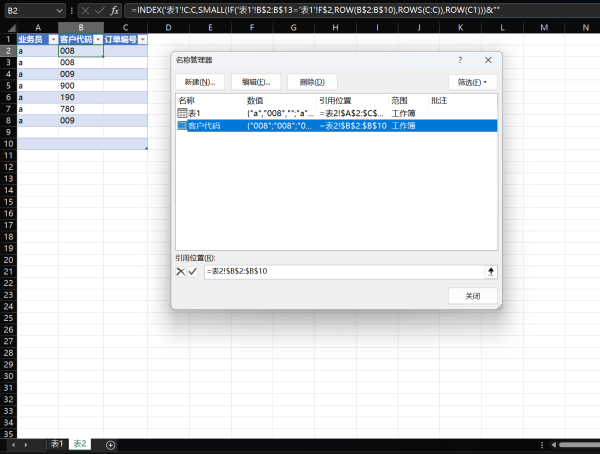This screenshot has height=454, width=600.
Task: Click the 删除(D) button in Name Manager
Action: [x=312, y=82]
